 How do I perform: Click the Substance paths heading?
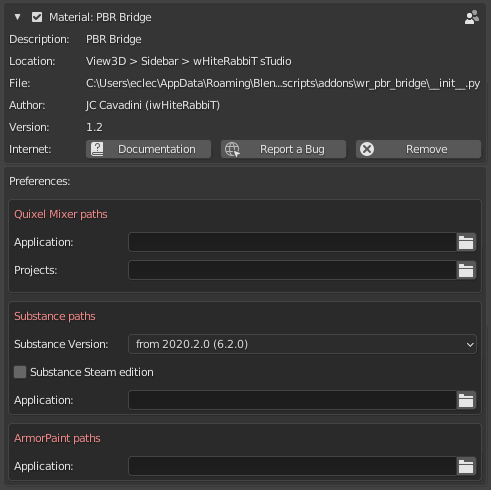click(x=55, y=316)
